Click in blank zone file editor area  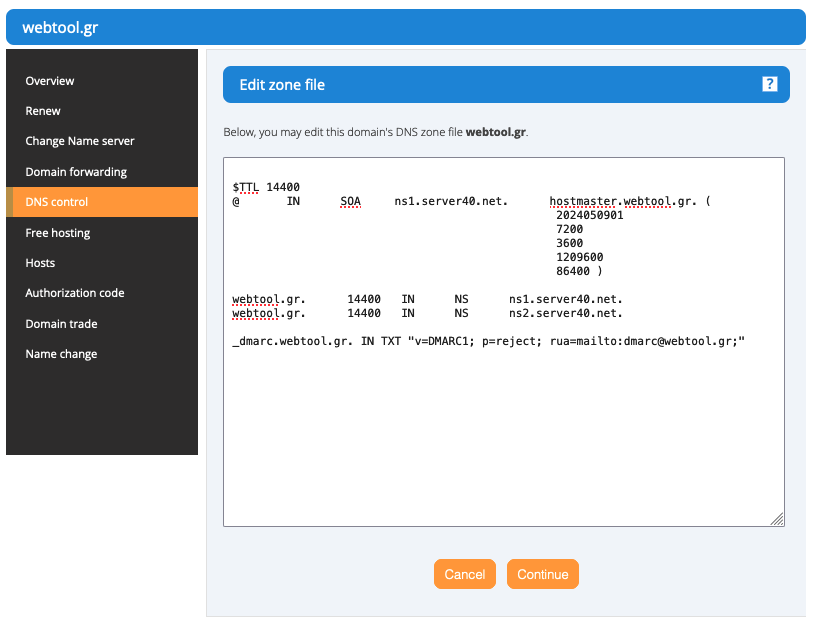(x=504, y=437)
